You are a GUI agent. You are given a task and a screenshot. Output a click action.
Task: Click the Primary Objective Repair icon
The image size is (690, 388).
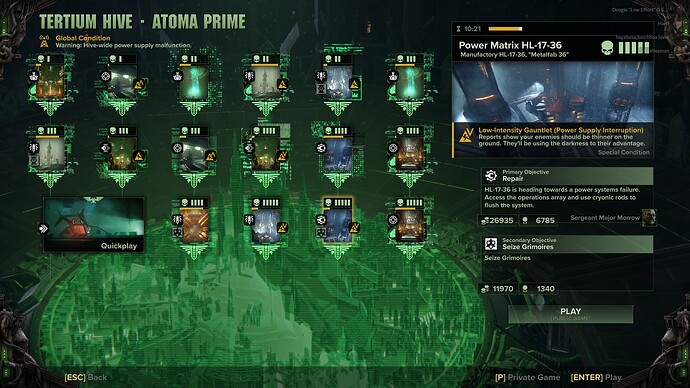click(x=491, y=176)
